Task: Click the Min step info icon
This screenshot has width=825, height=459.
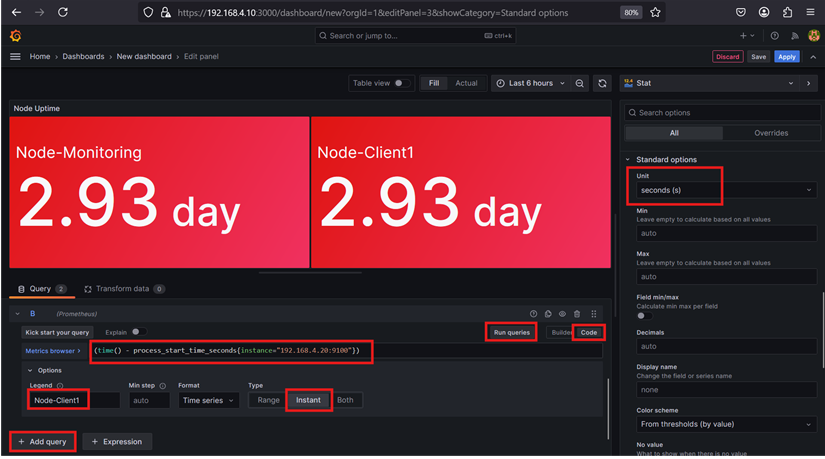Action: [x=163, y=386]
